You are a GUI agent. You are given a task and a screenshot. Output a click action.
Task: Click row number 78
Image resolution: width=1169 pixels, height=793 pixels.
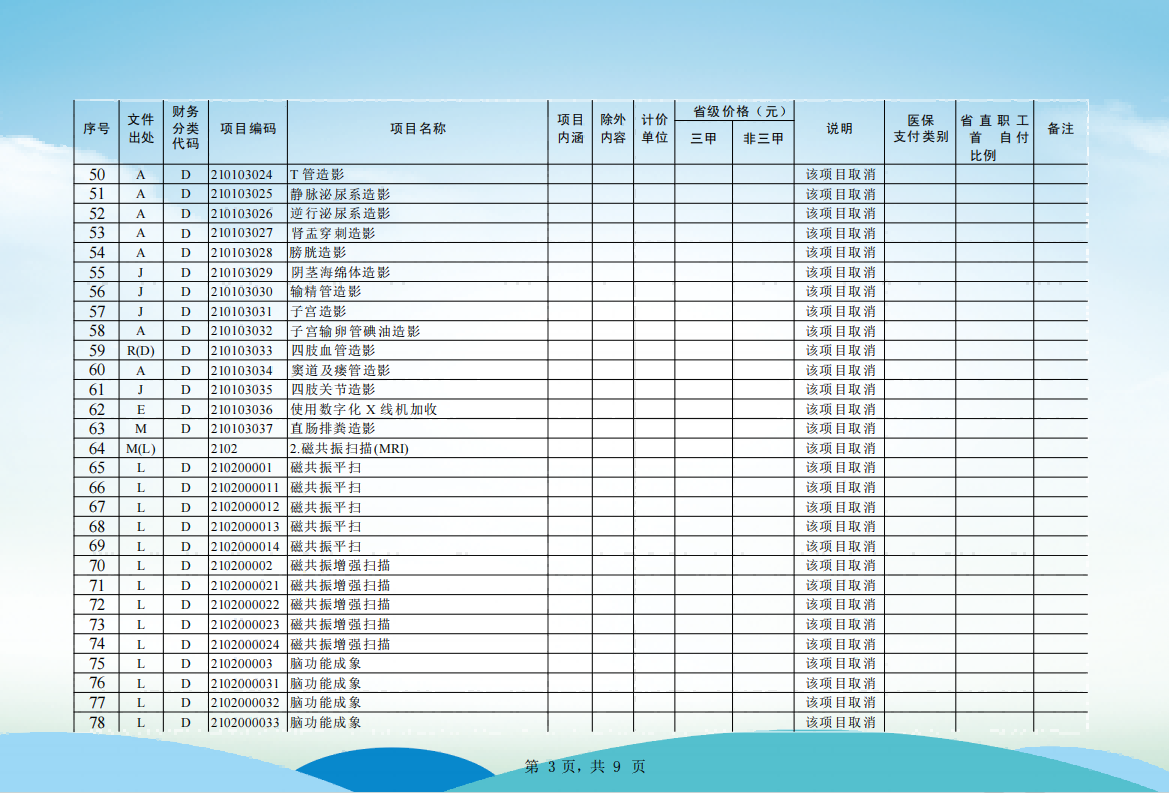[x=97, y=722]
